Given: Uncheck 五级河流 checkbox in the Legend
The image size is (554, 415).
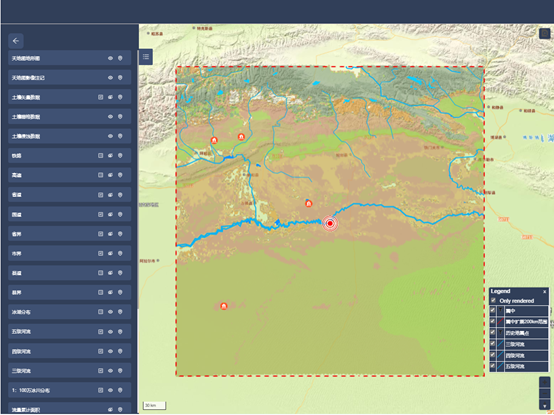Looking at the screenshot, I should click(493, 366).
